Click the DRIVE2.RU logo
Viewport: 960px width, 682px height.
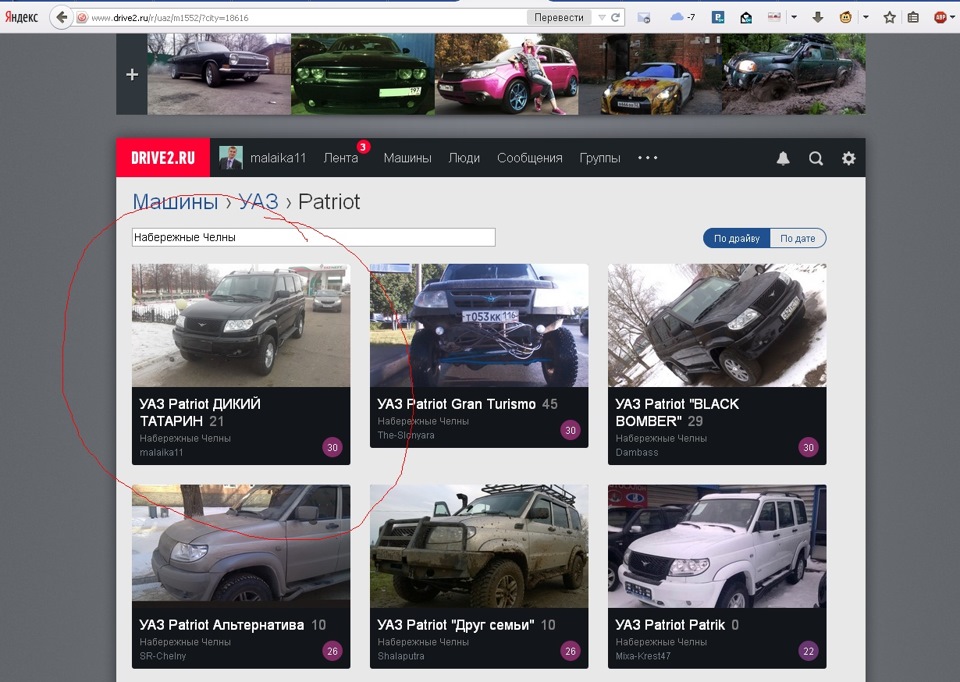click(163, 158)
